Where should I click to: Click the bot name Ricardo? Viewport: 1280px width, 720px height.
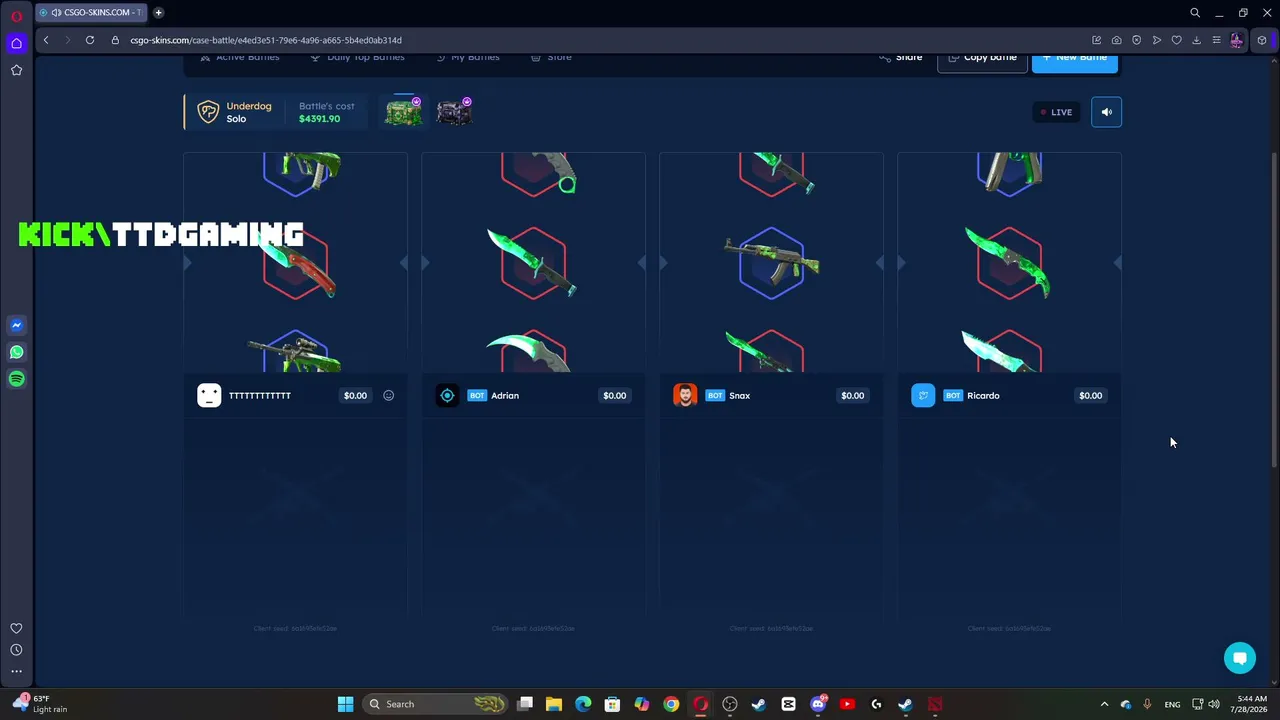pyautogui.click(x=983, y=396)
